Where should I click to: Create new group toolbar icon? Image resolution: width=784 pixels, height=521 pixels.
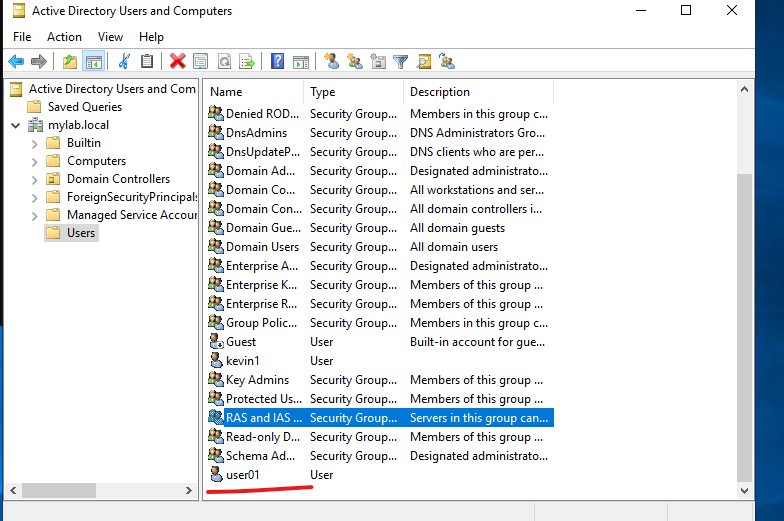pyautogui.click(x=354, y=62)
